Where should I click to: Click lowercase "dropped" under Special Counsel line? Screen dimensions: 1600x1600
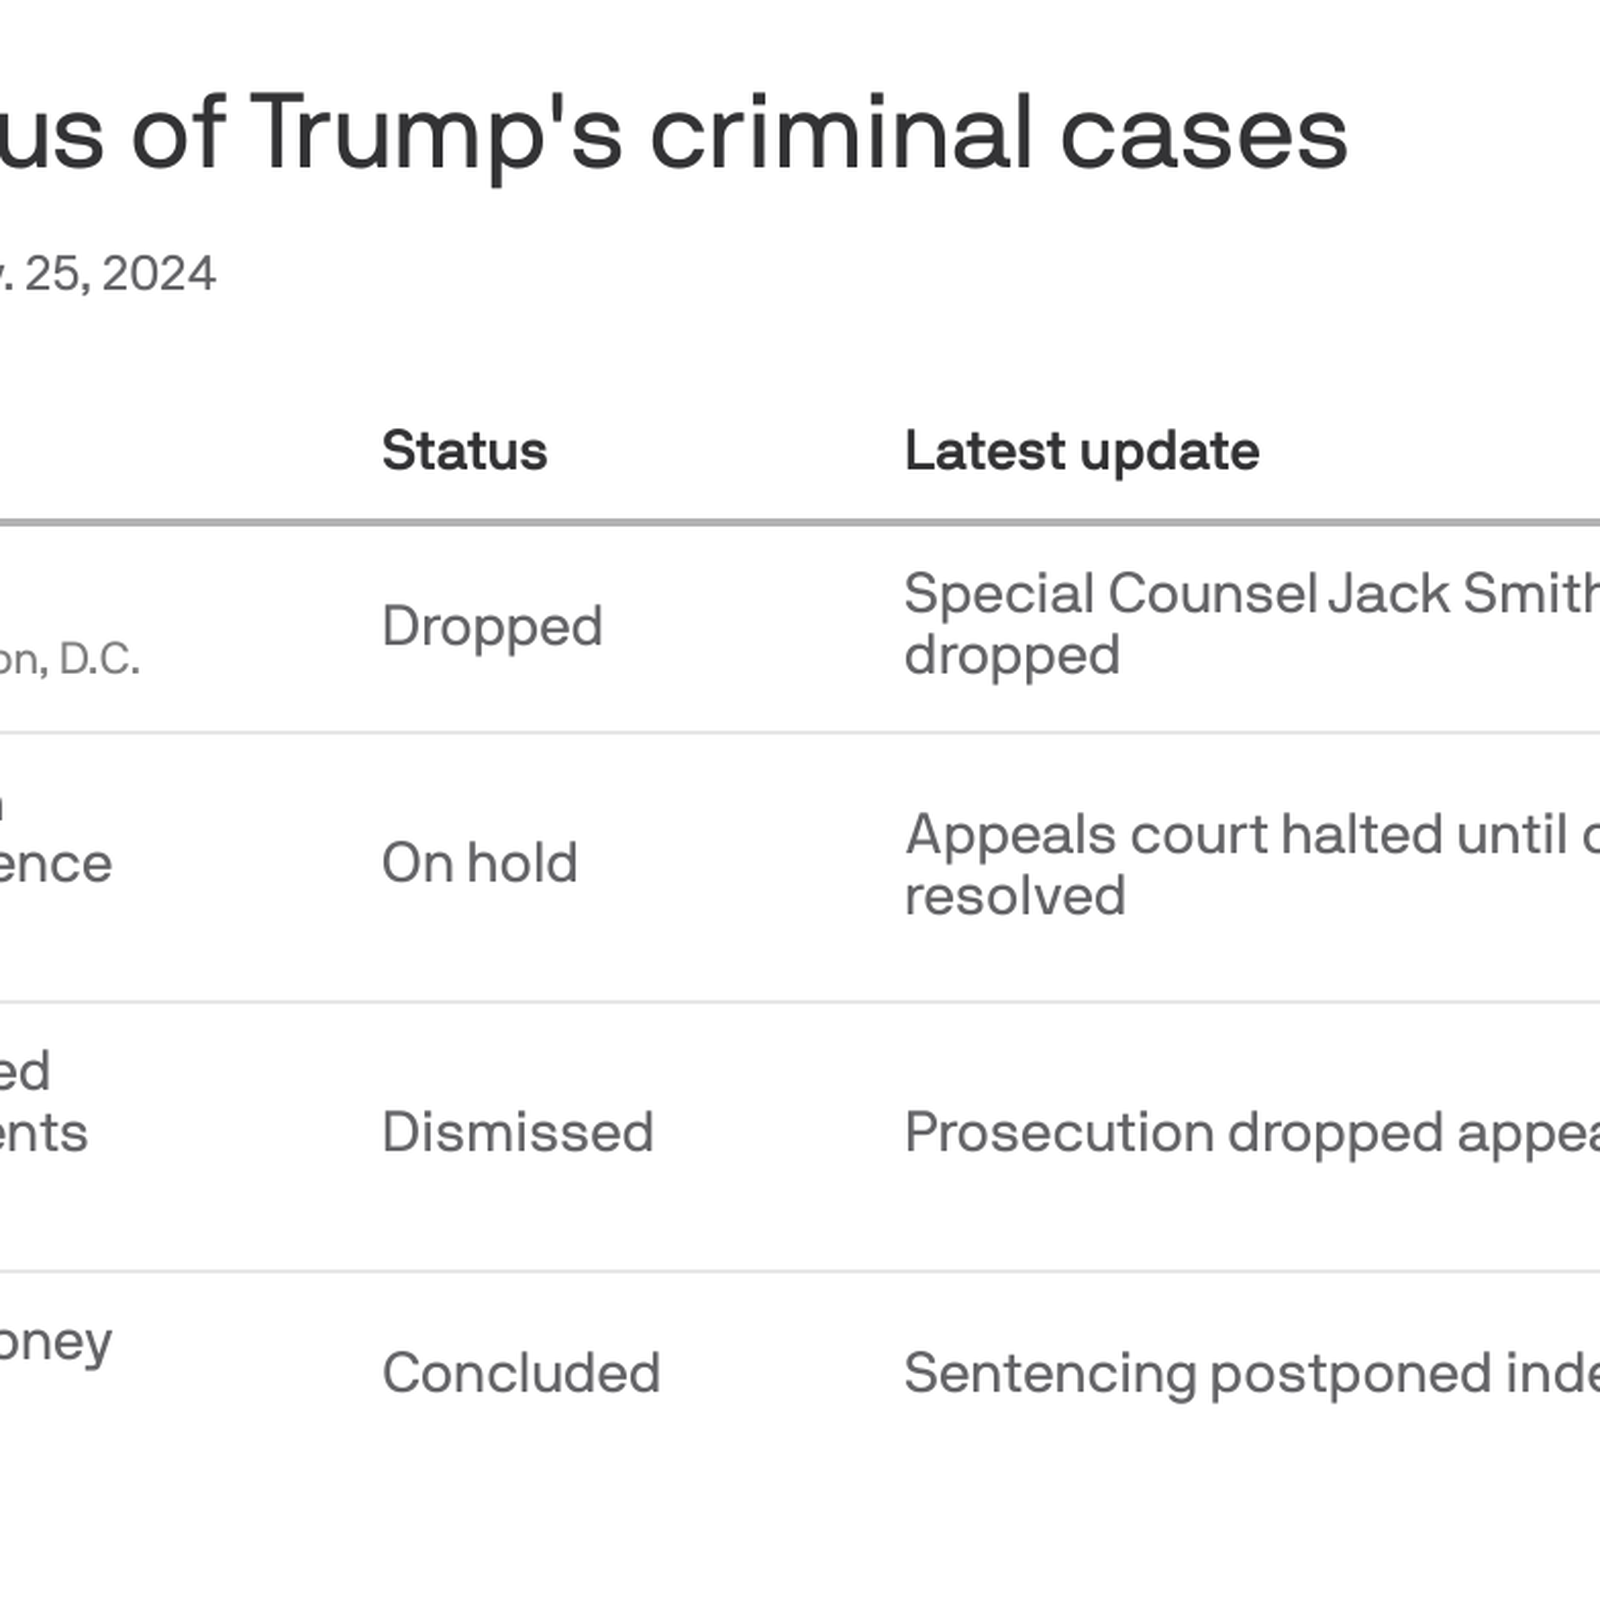[x=1011, y=656]
